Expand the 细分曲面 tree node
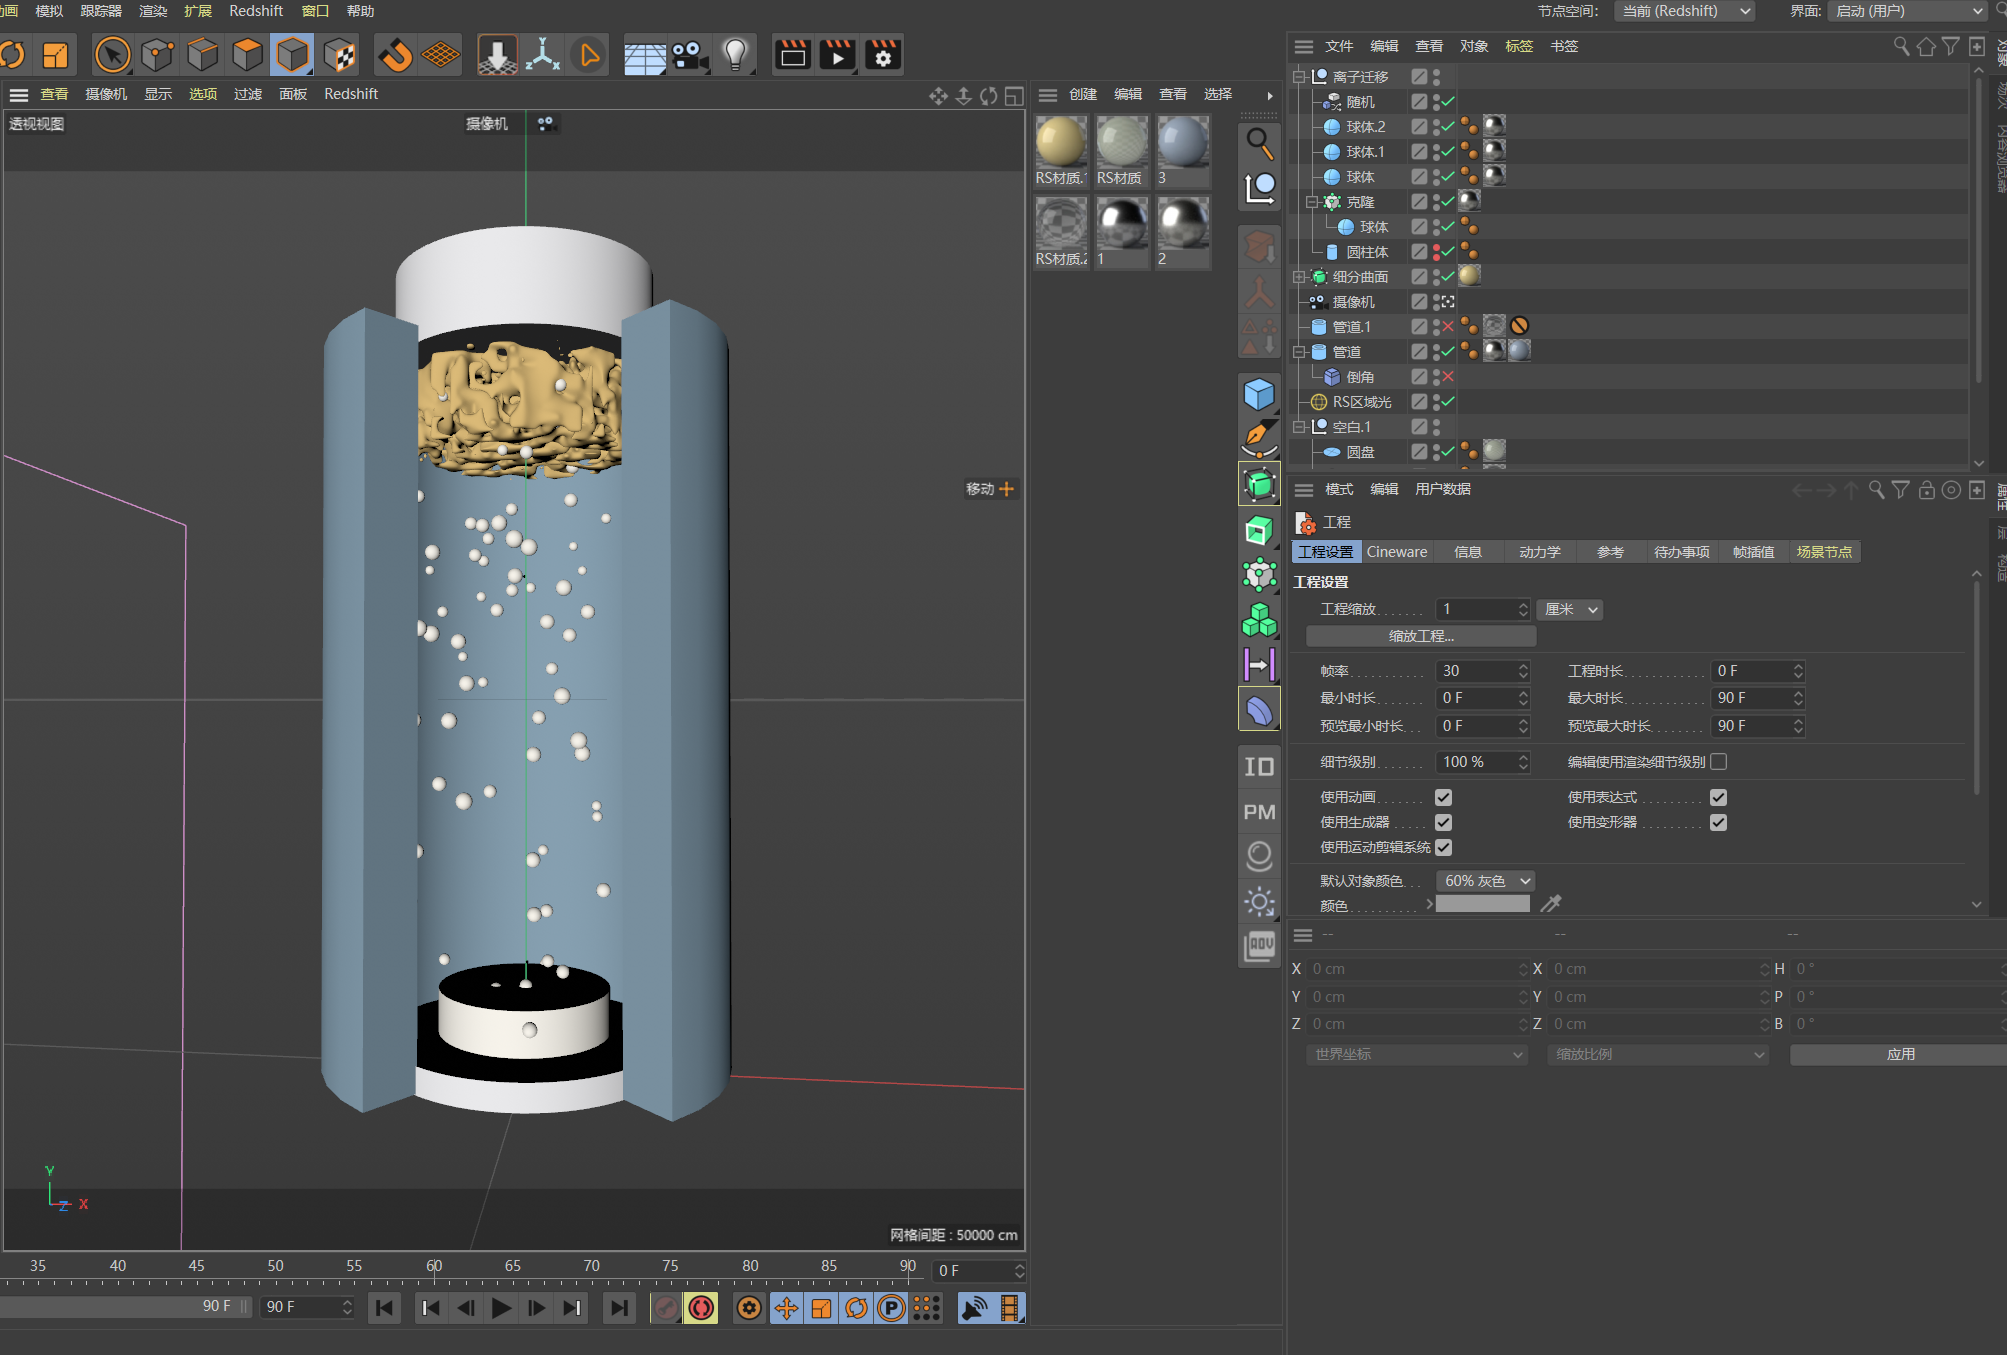 tap(1299, 277)
